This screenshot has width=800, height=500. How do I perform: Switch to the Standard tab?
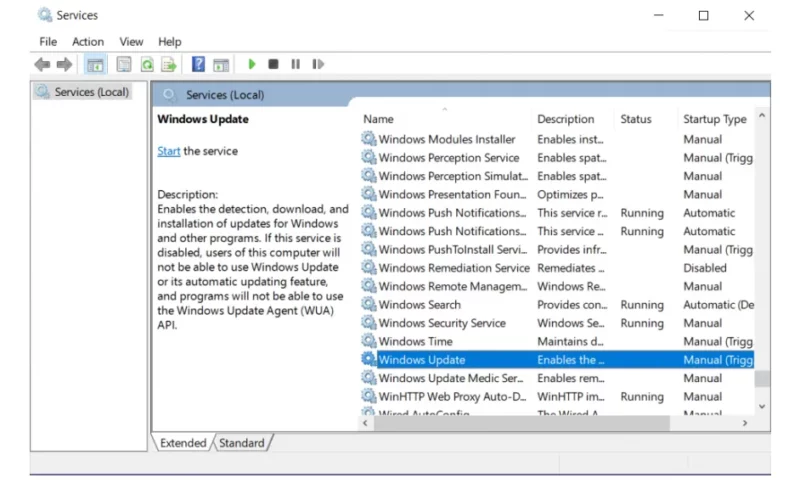tap(242, 443)
